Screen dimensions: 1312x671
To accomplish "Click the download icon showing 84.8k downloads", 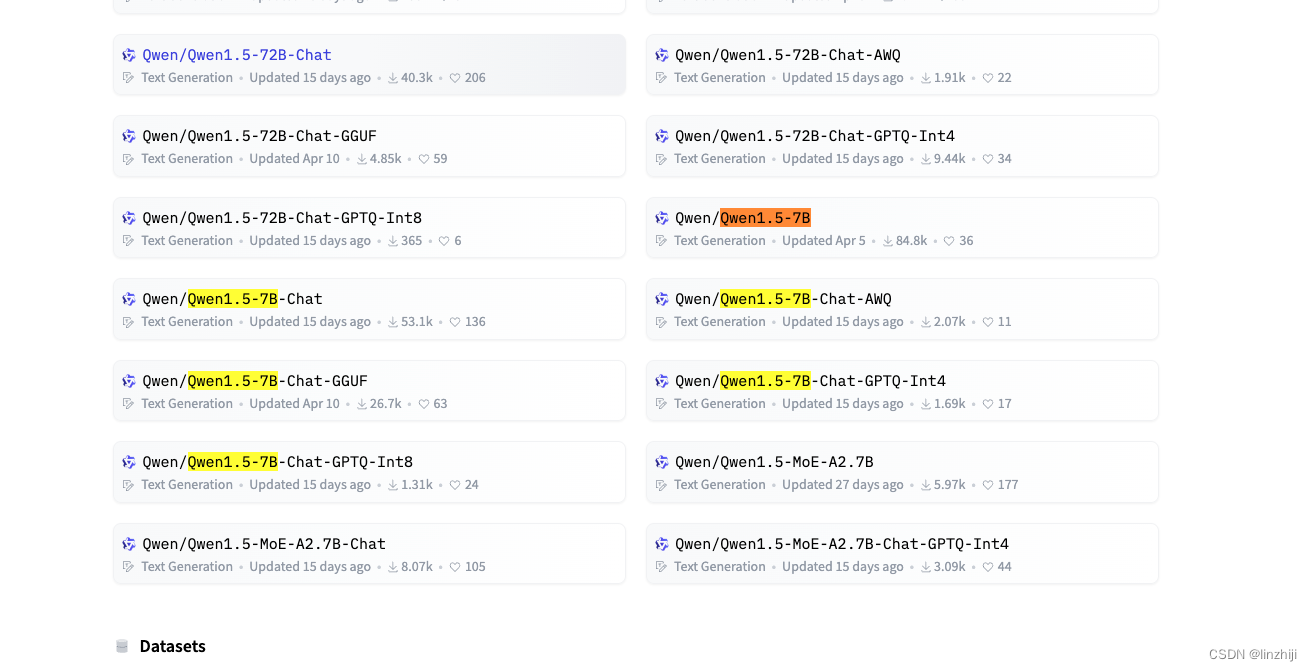I will (x=888, y=241).
